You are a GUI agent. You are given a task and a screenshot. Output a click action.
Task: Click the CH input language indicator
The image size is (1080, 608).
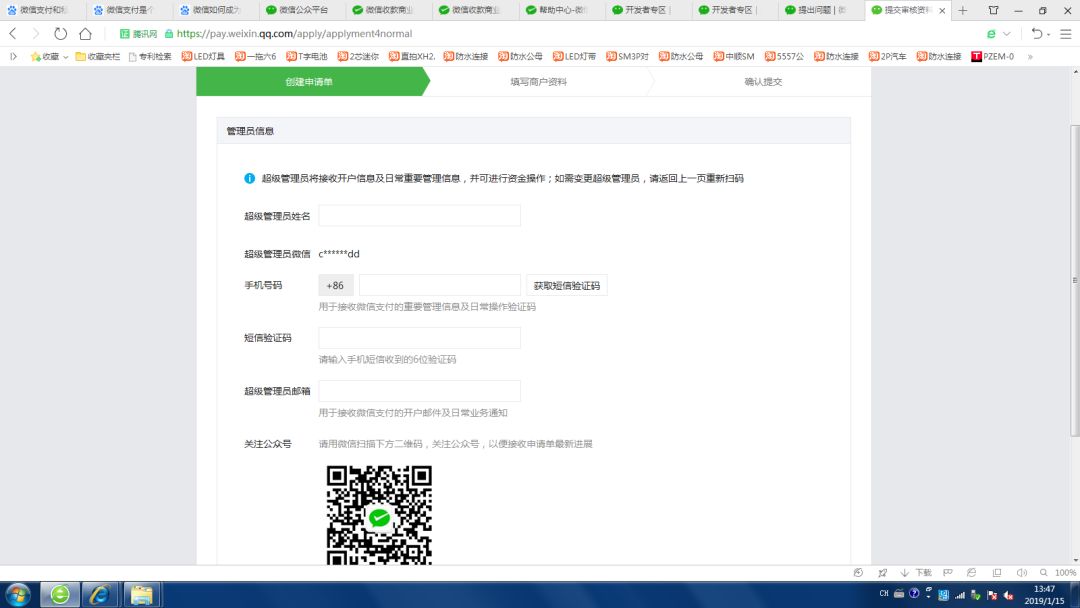click(884, 594)
